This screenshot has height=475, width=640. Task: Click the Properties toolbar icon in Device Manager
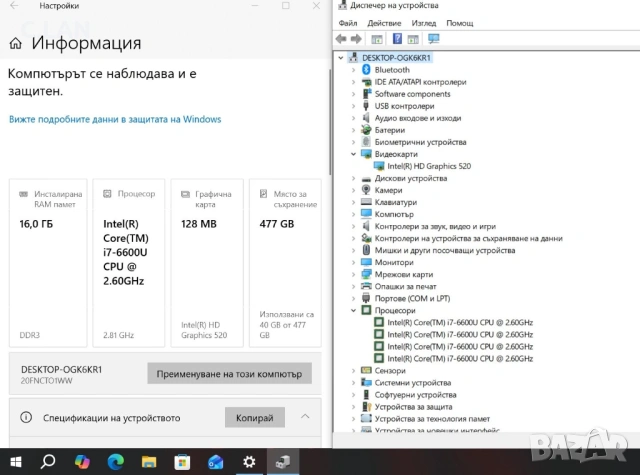tap(376, 39)
